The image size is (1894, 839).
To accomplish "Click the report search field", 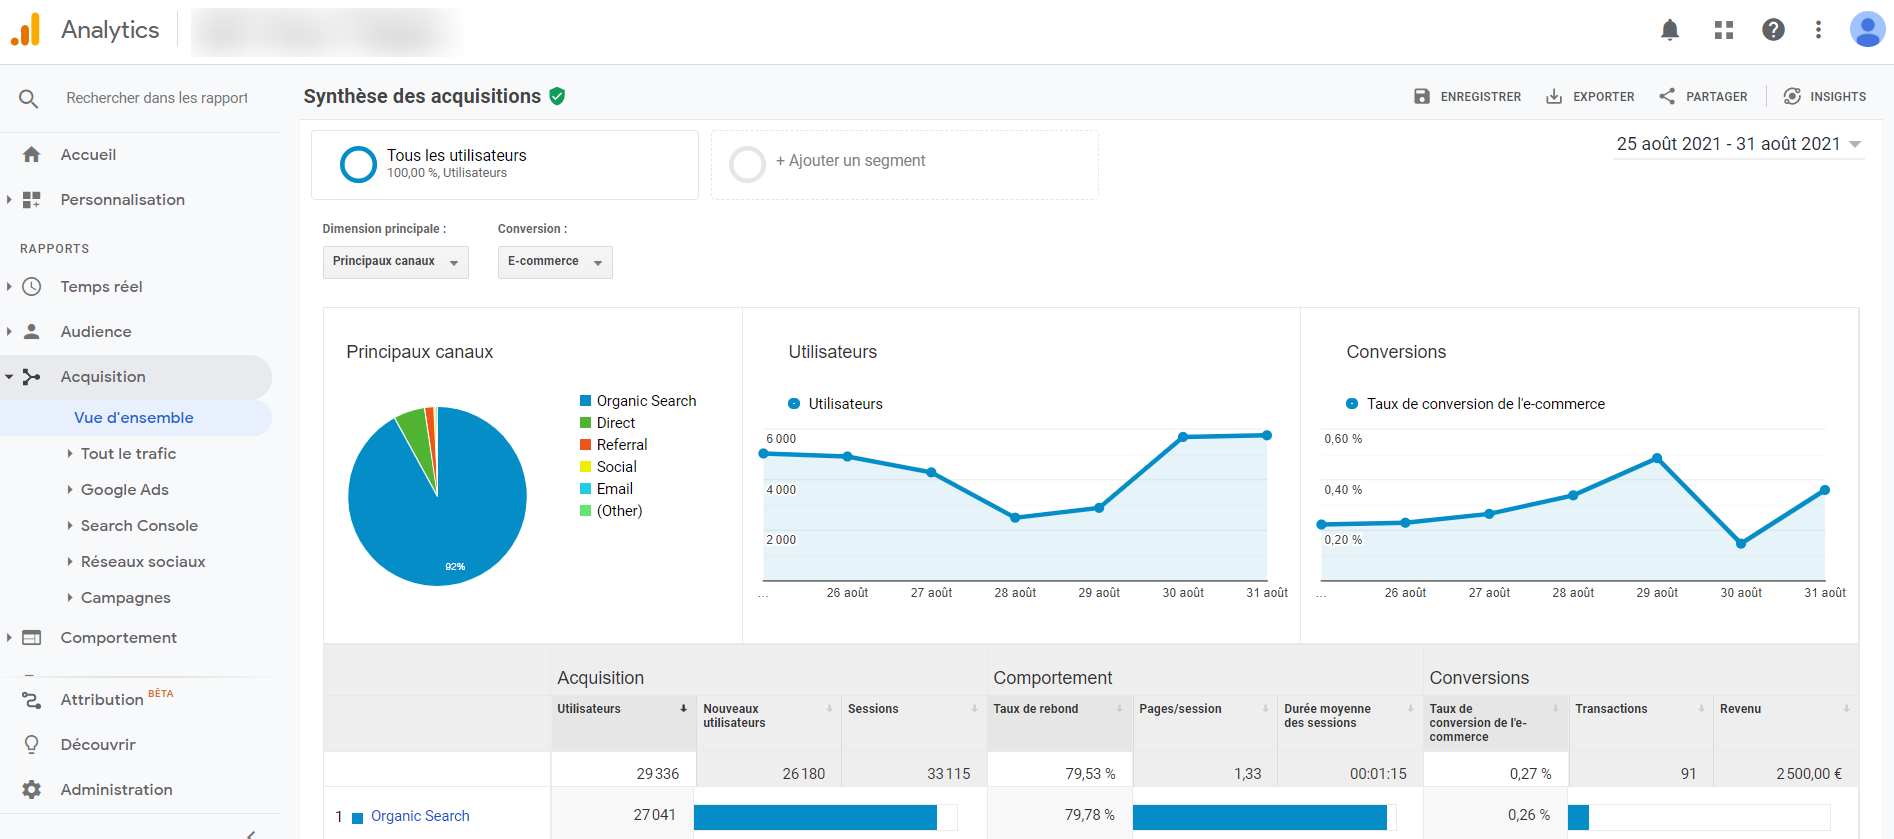I will click(x=156, y=98).
